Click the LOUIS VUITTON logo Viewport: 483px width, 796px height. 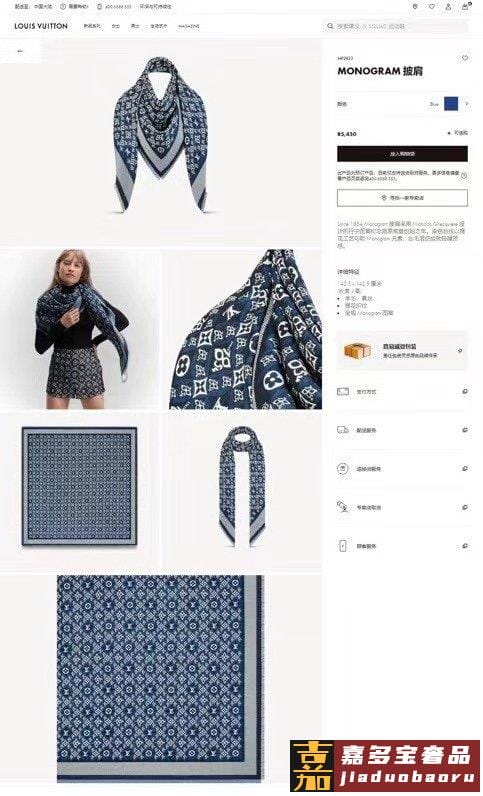tap(41, 26)
